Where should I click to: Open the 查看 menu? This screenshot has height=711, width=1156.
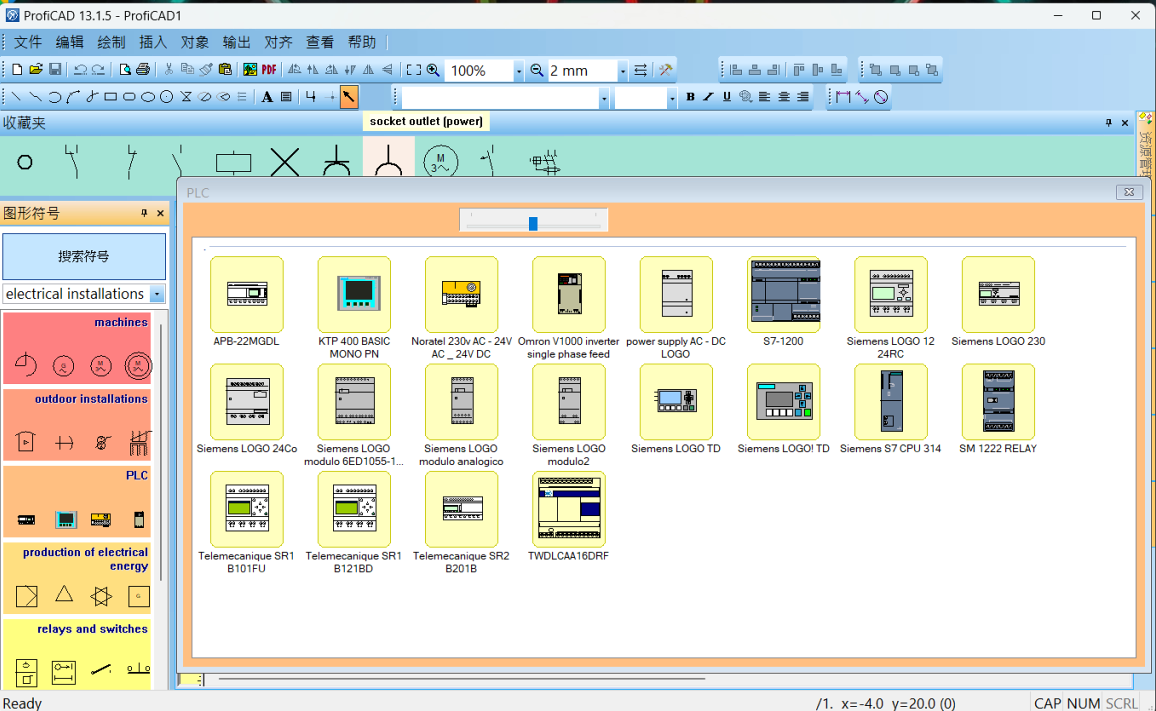pos(320,42)
